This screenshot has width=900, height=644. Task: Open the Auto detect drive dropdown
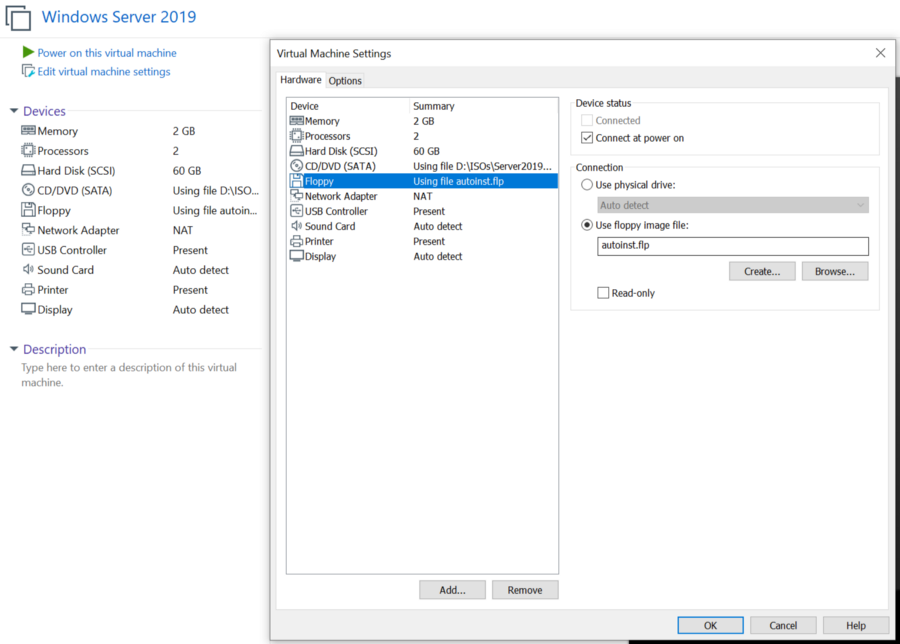tap(732, 205)
